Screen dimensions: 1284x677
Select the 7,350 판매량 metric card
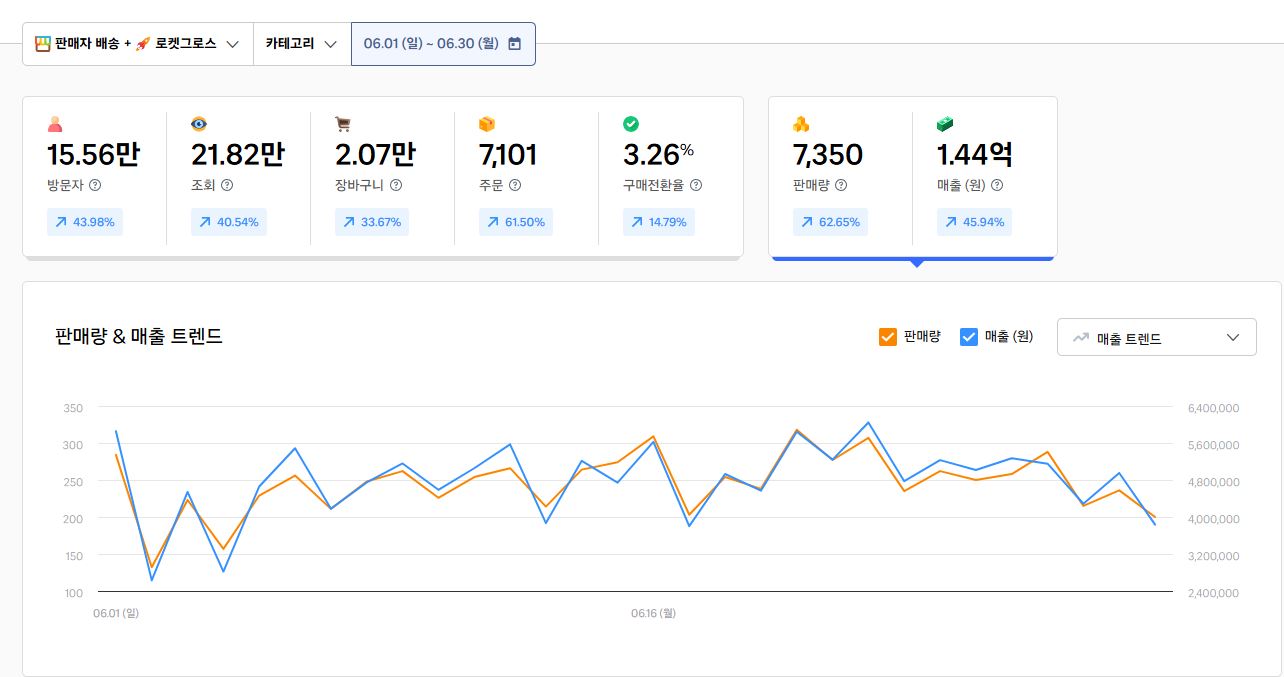(840, 175)
